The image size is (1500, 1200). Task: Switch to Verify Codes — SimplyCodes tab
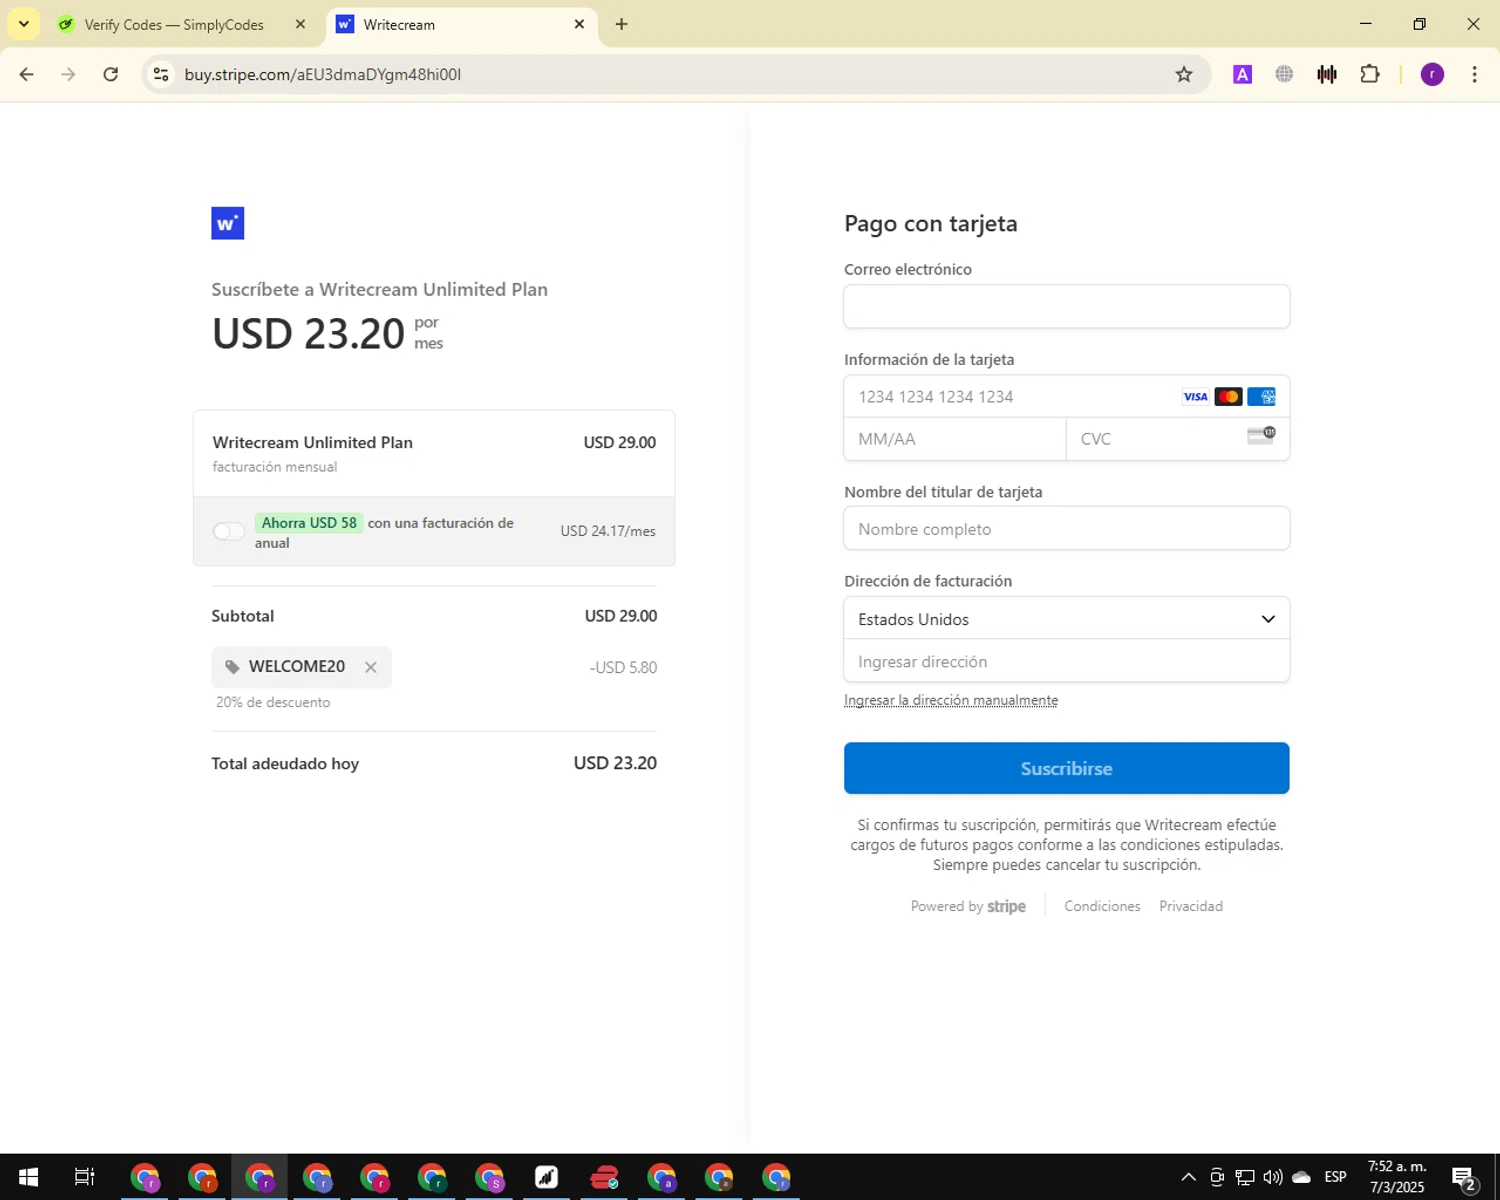coord(174,25)
